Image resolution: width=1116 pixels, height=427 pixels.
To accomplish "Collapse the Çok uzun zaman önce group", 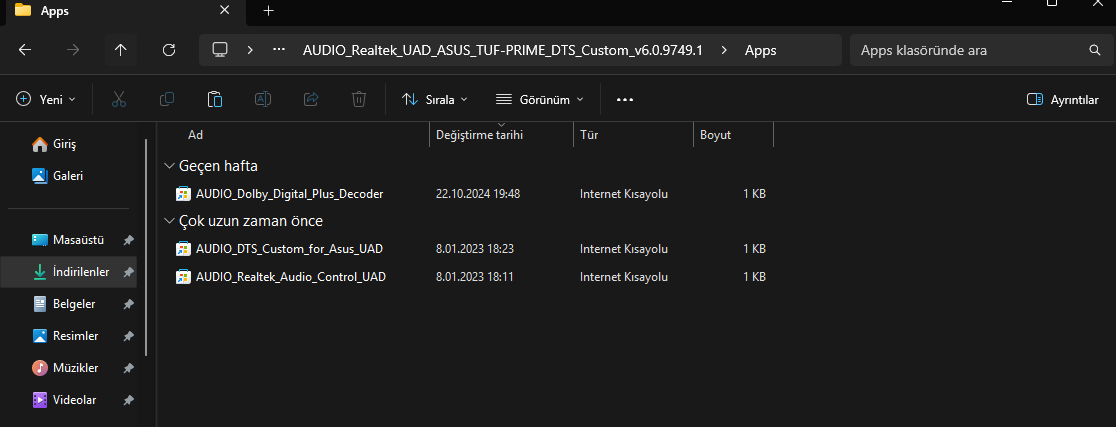I will click(x=167, y=221).
